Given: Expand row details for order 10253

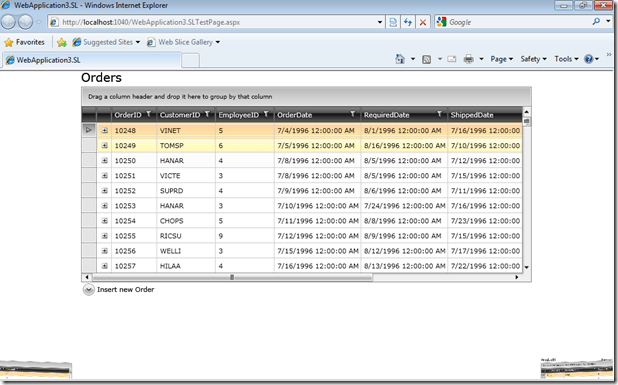Looking at the screenshot, I should (x=104, y=206).
